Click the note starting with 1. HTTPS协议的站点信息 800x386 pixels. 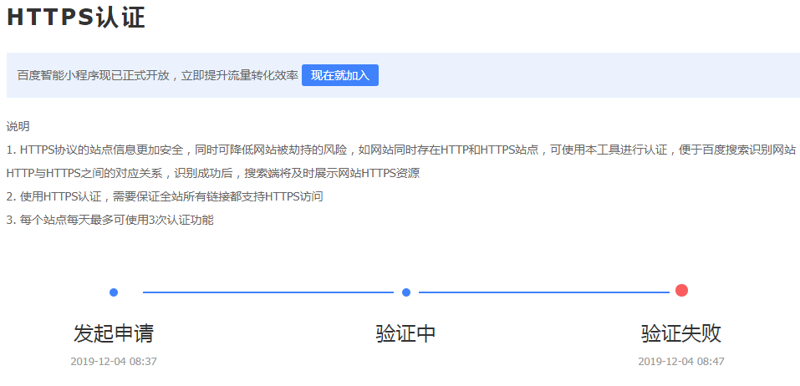click(x=401, y=150)
